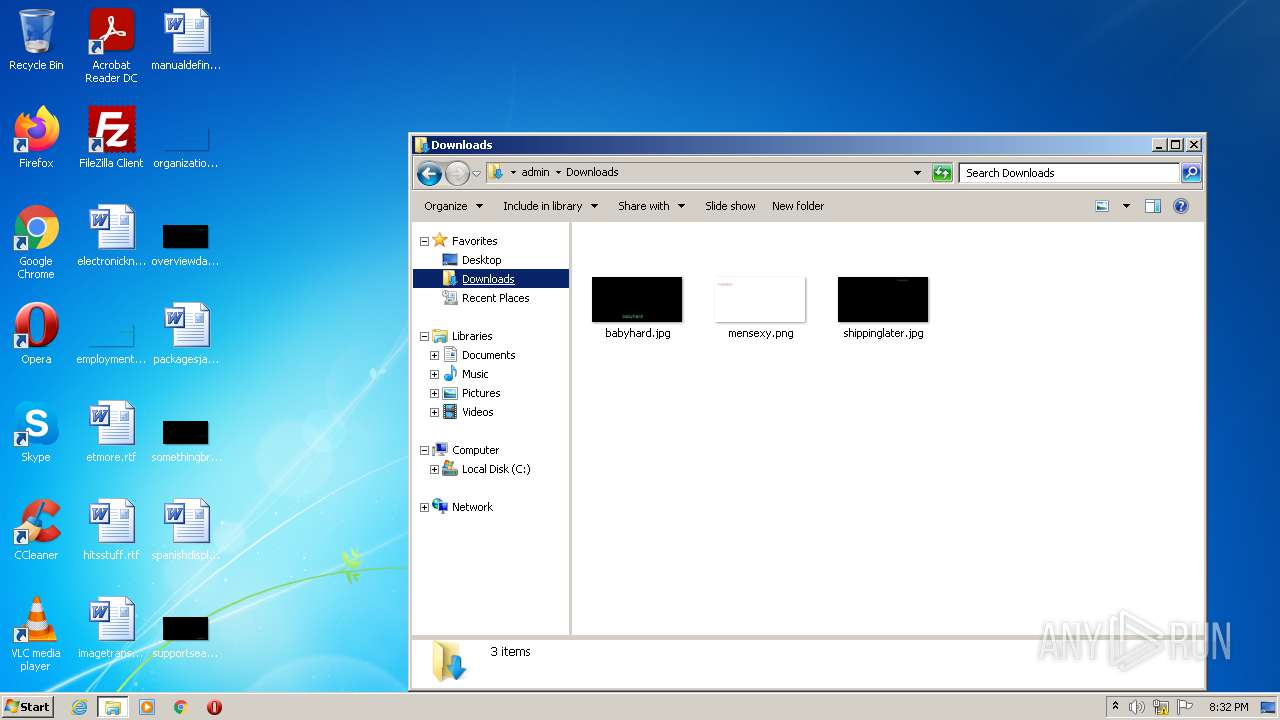Expand the Pictures library node

click(434, 393)
